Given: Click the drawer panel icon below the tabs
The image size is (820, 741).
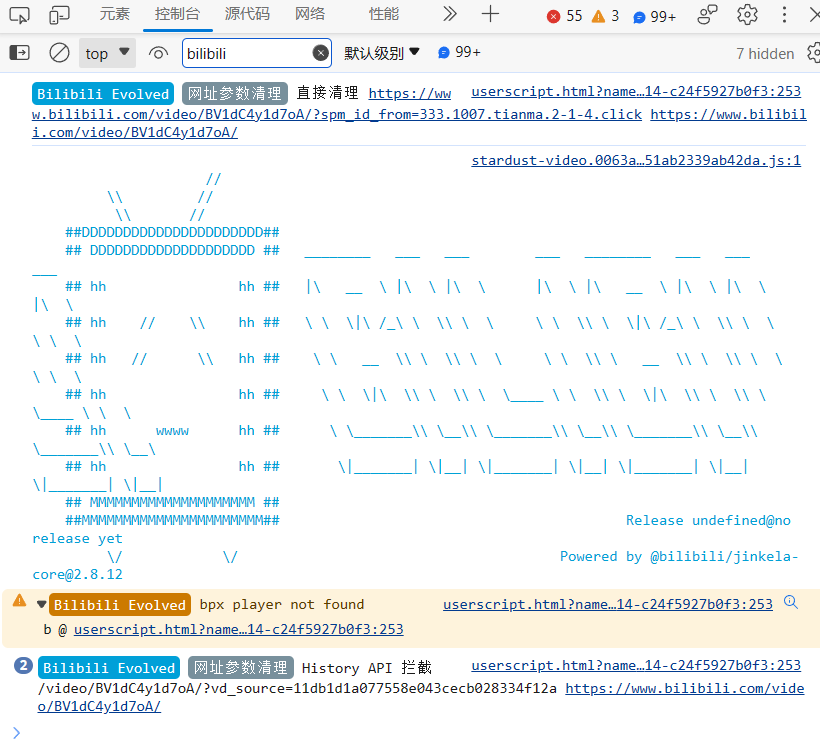Looking at the screenshot, I should click(x=18, y=53).
